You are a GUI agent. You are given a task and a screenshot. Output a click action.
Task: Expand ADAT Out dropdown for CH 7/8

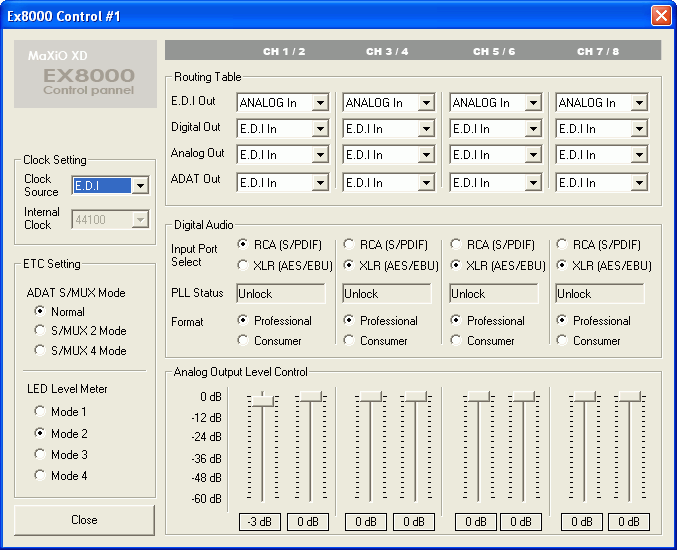tap(639, 183)
